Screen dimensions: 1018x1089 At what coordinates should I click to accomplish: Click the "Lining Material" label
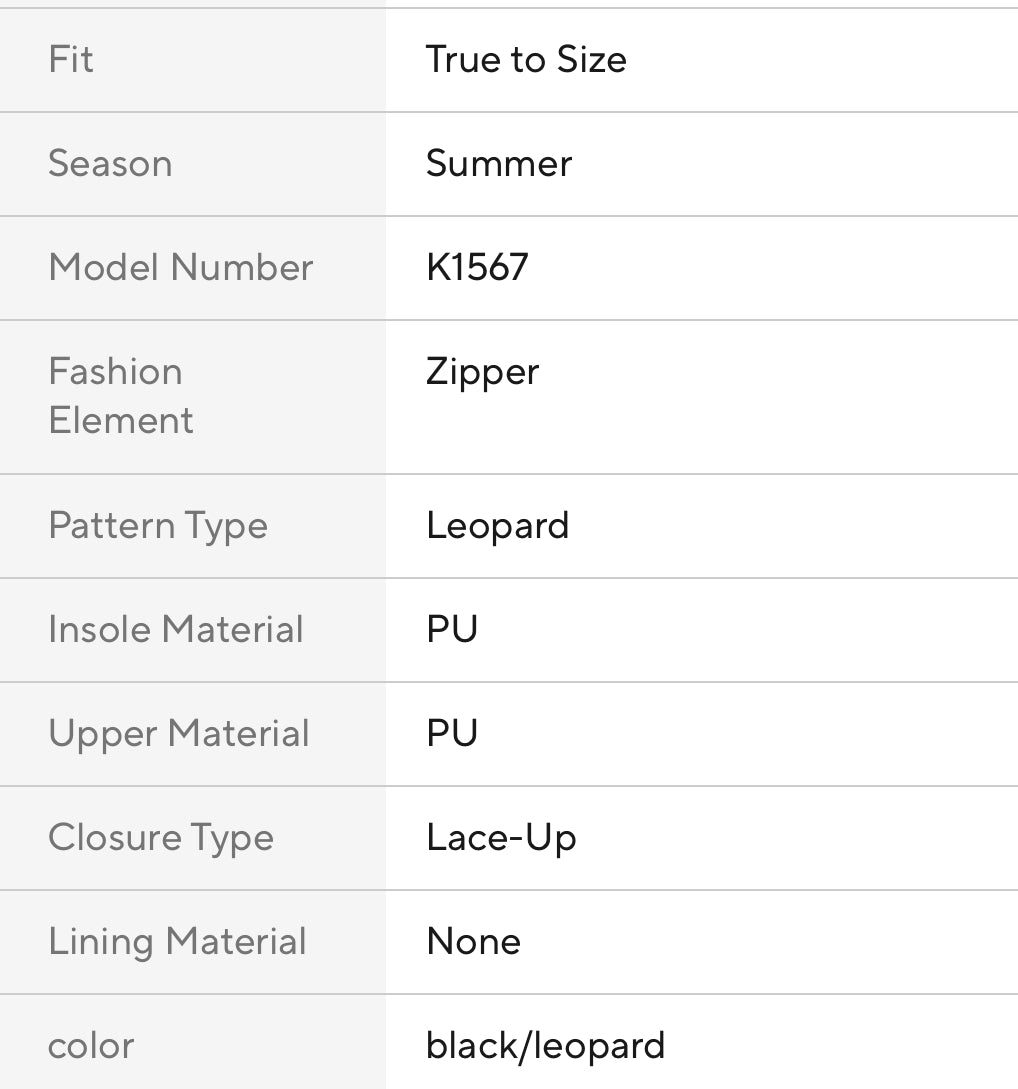pos(177,942)
